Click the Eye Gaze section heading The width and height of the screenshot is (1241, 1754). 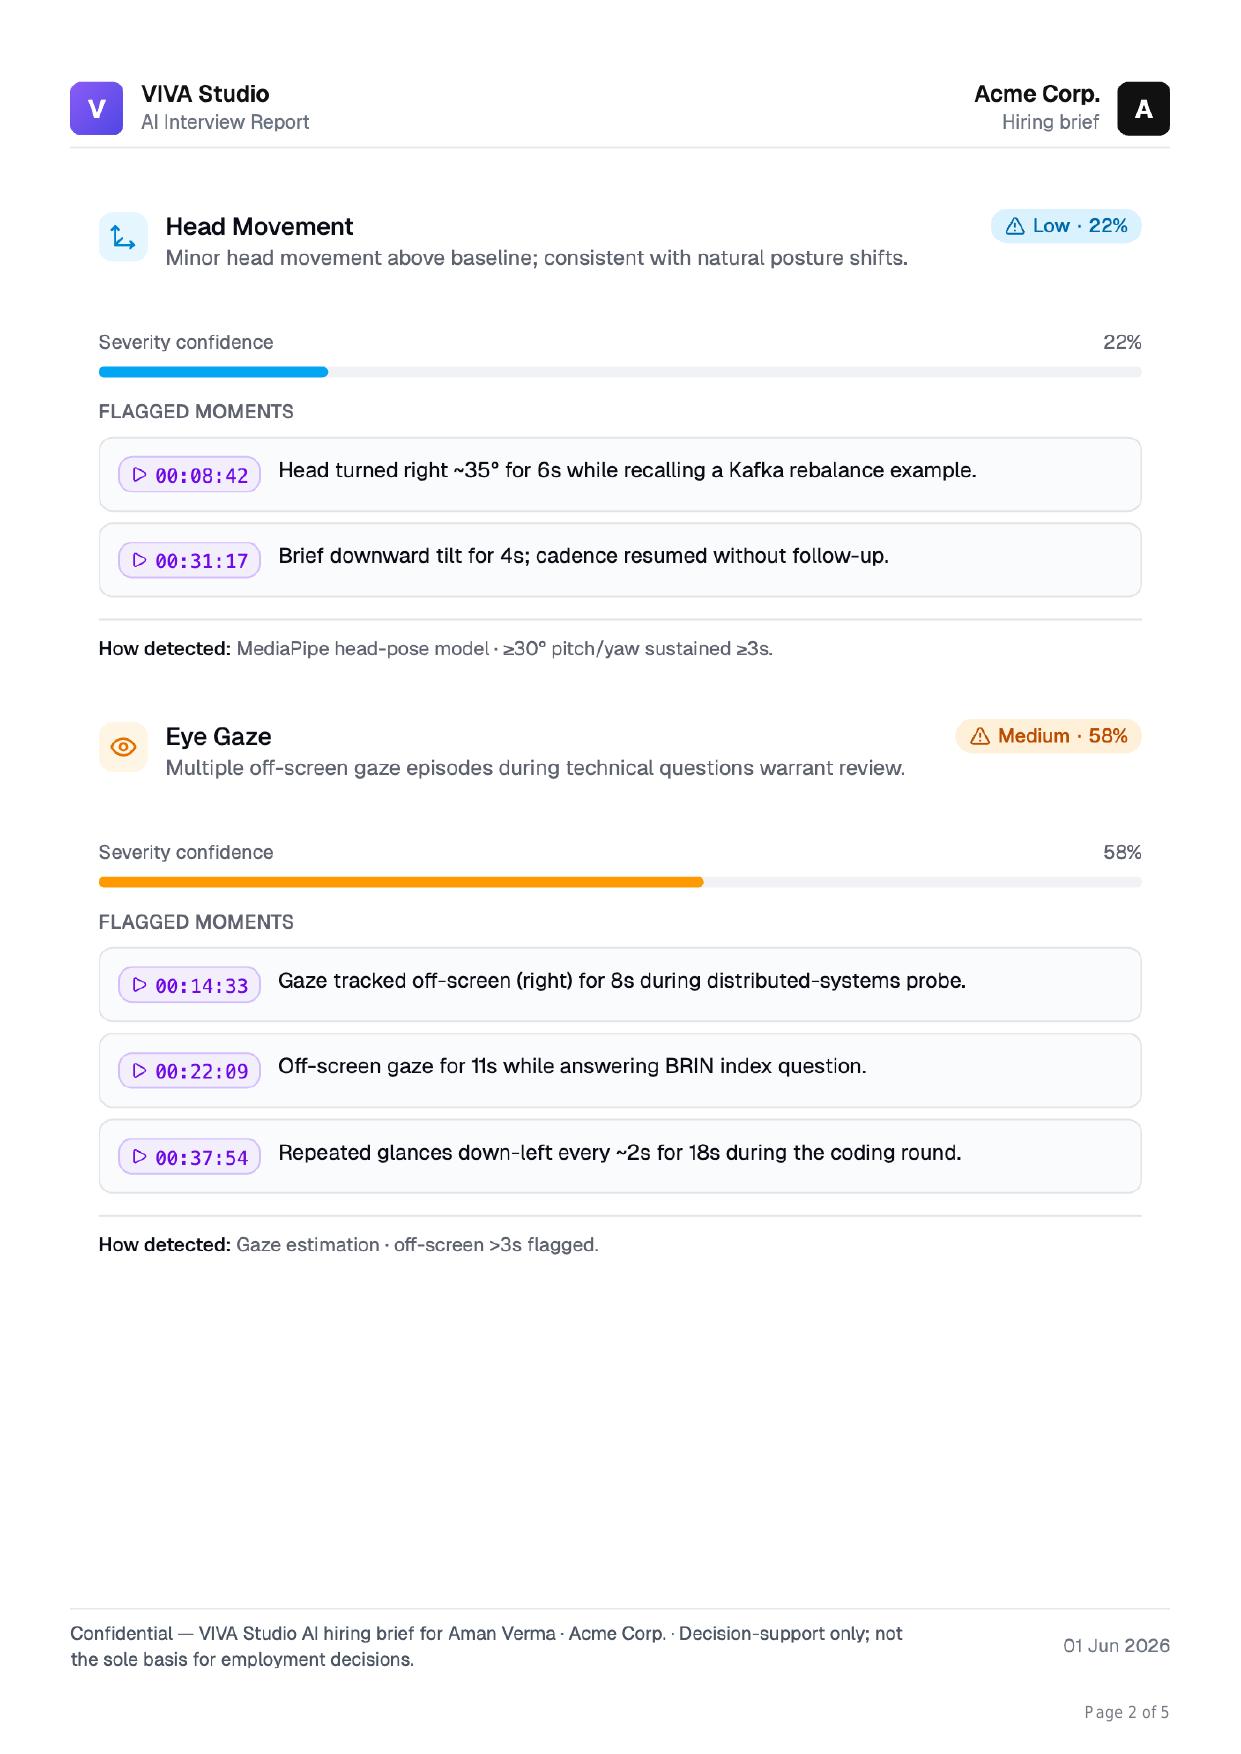218,737
